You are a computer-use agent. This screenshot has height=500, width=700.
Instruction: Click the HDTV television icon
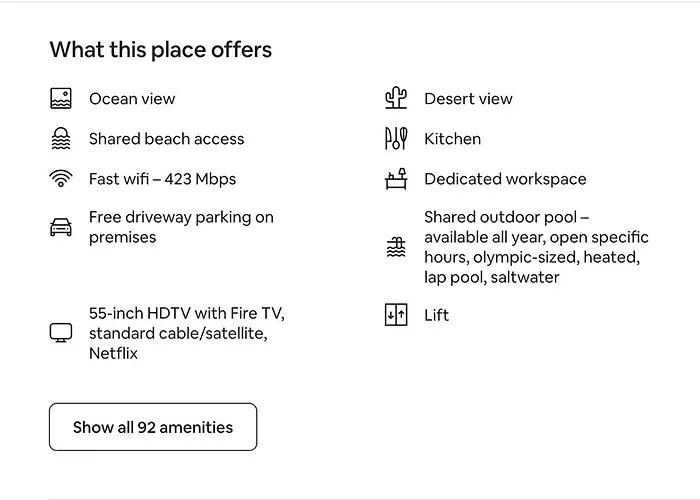[x=61, y=333]
